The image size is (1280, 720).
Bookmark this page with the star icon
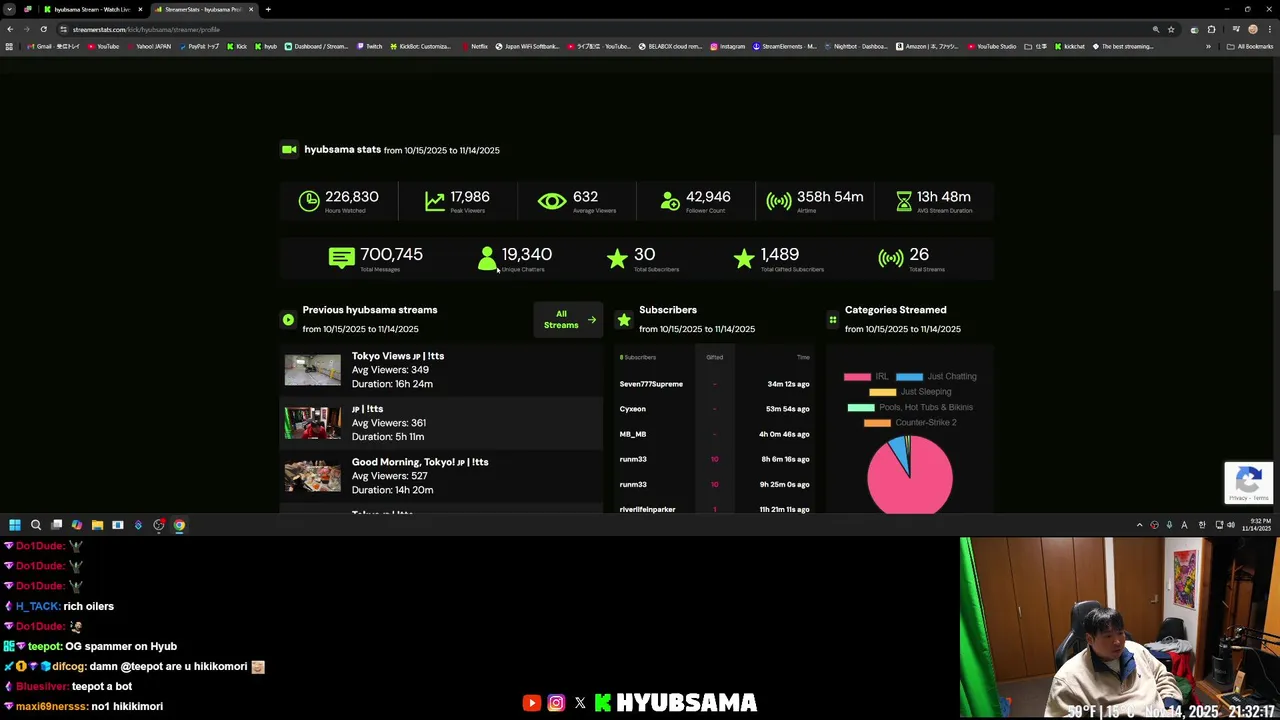[x=1171, y=29]
